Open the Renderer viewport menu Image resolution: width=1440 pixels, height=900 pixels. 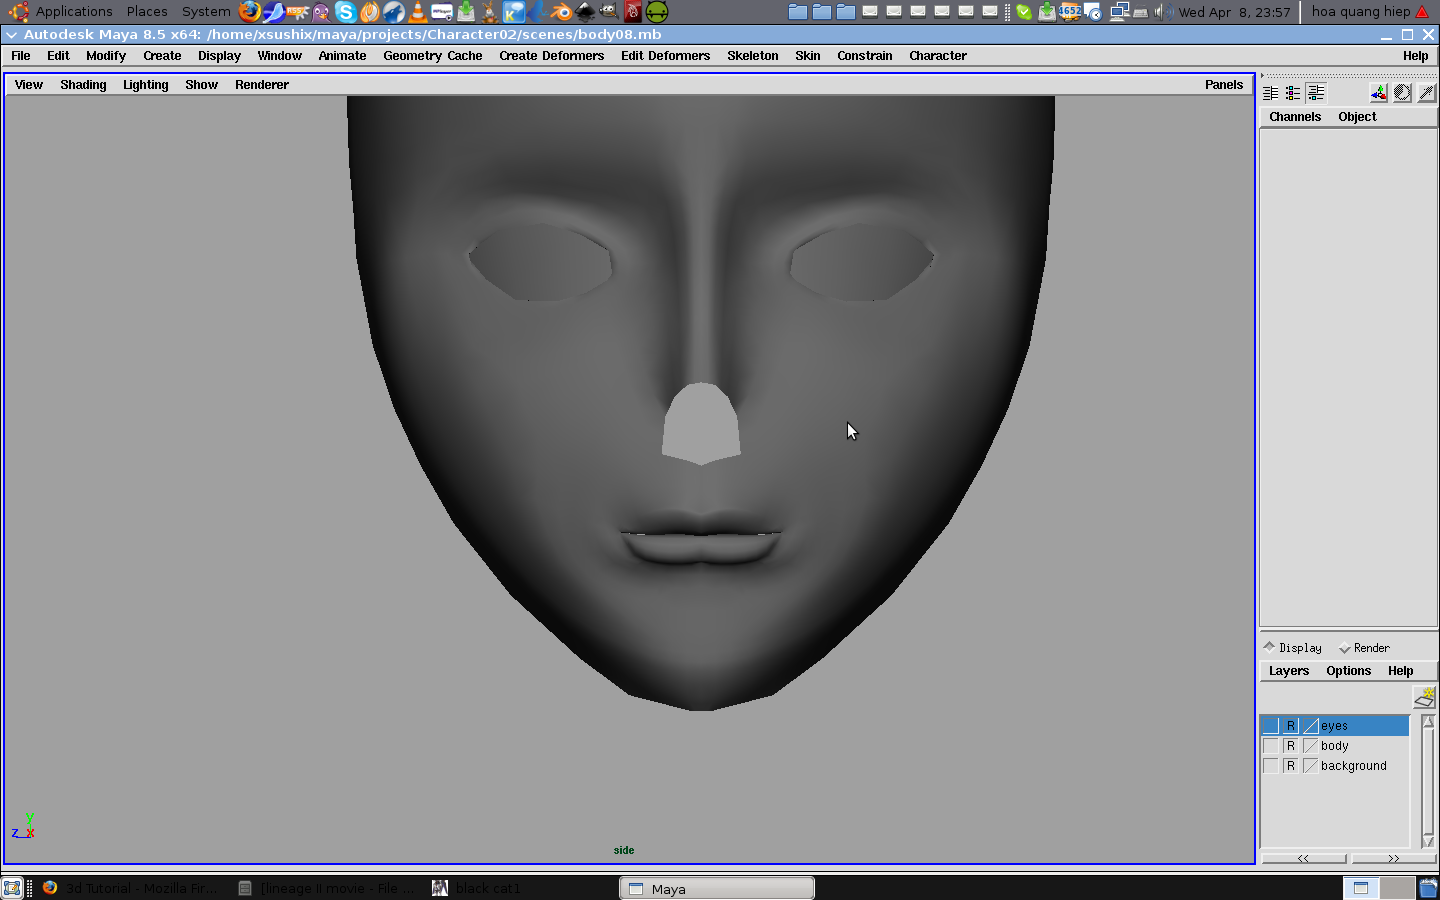[262, 85]
